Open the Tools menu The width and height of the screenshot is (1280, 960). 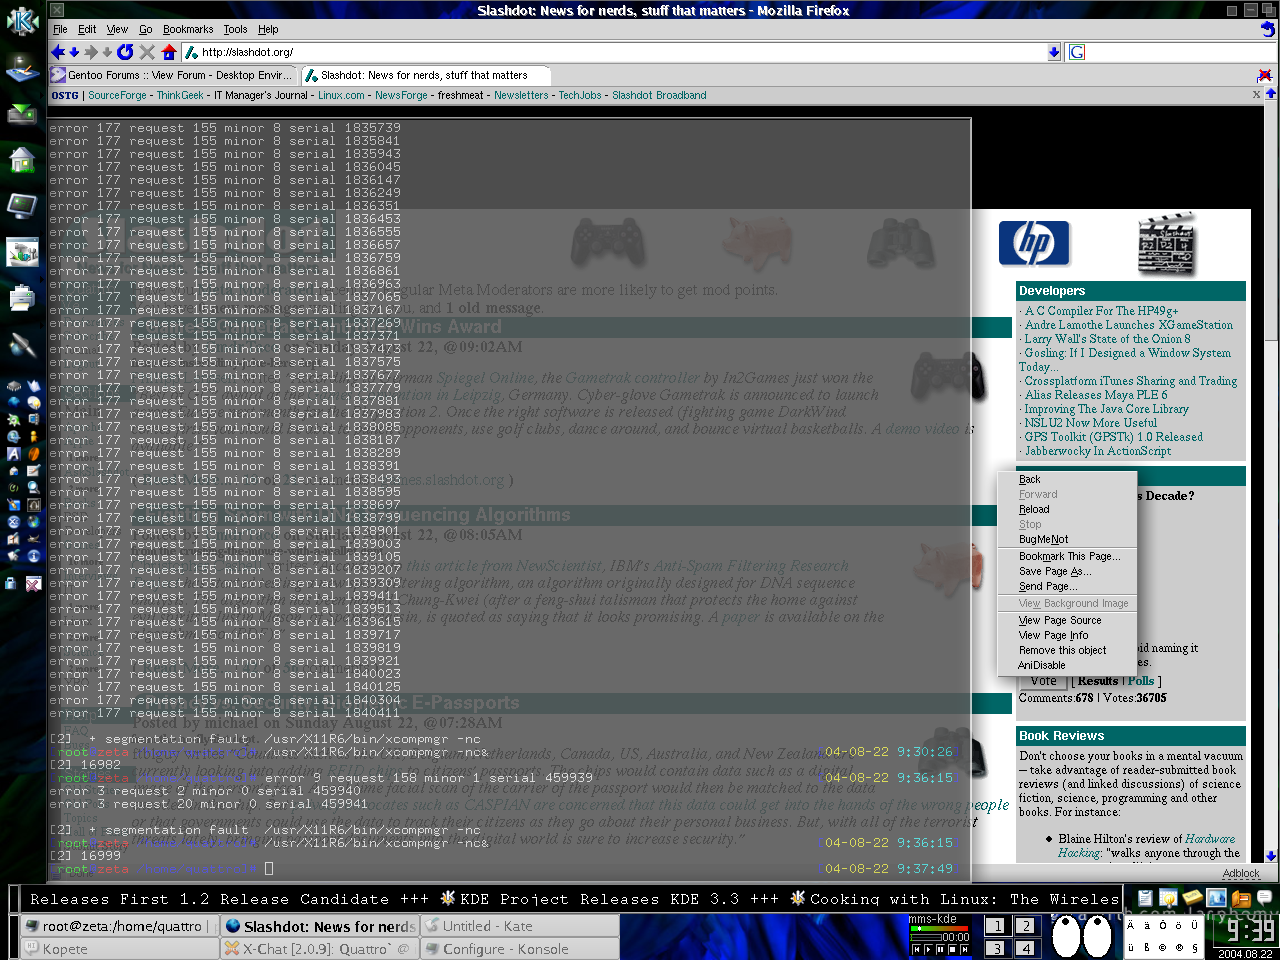(x=235, y=29)
